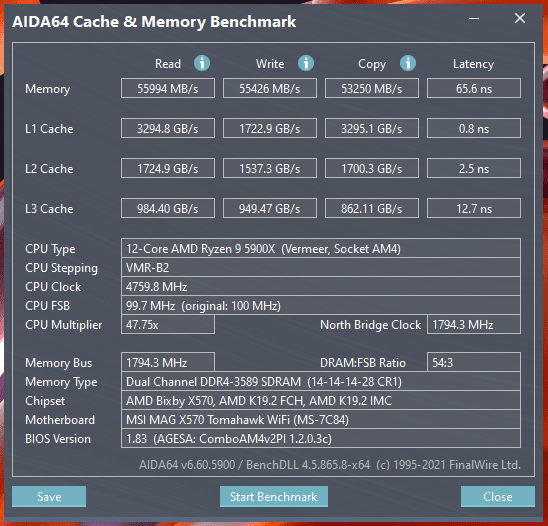Image resolution: width=548 pixels, height=526 pixels.
Task: Start the benchmark
Action: tap(274, 496)
